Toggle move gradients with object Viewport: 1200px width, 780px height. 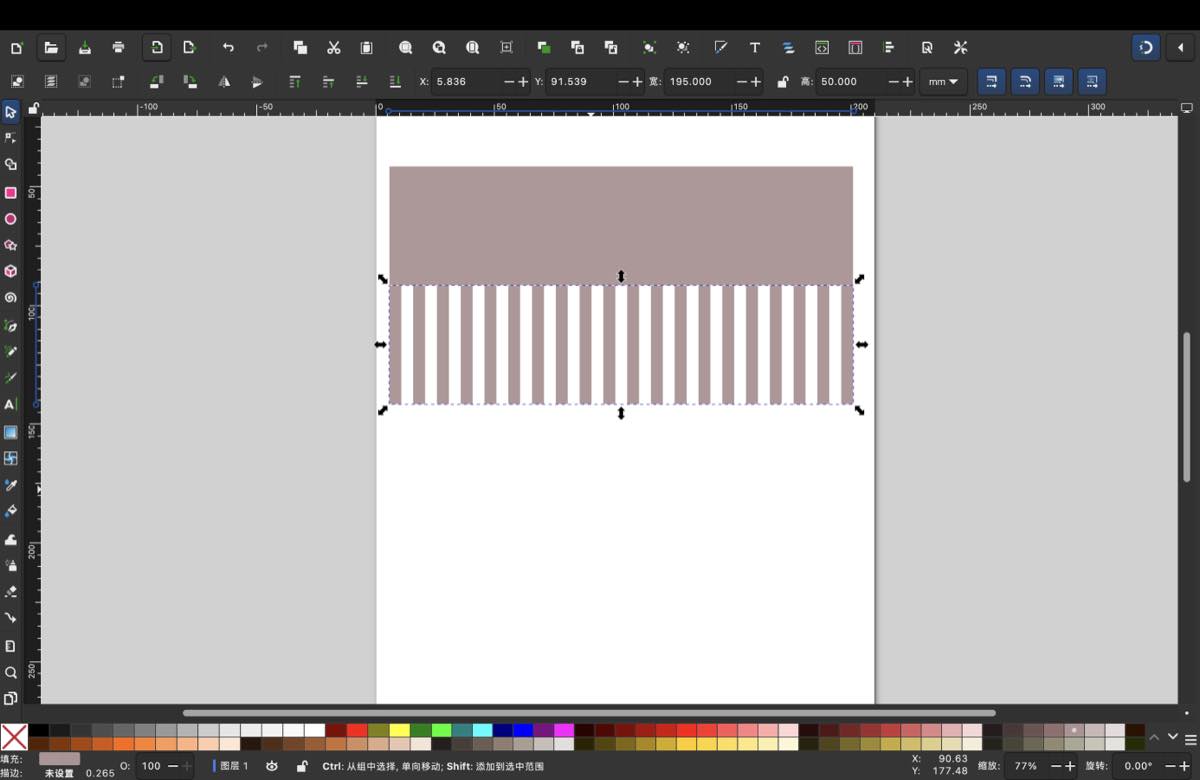tap(1059, 81)
